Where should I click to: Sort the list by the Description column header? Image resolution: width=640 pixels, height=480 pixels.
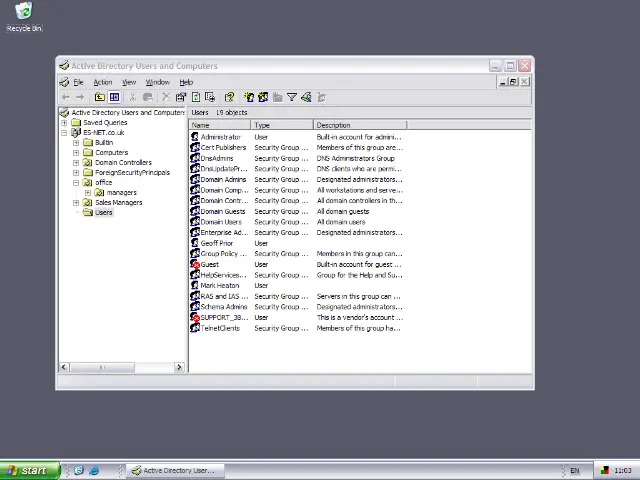tap(360, 125)
